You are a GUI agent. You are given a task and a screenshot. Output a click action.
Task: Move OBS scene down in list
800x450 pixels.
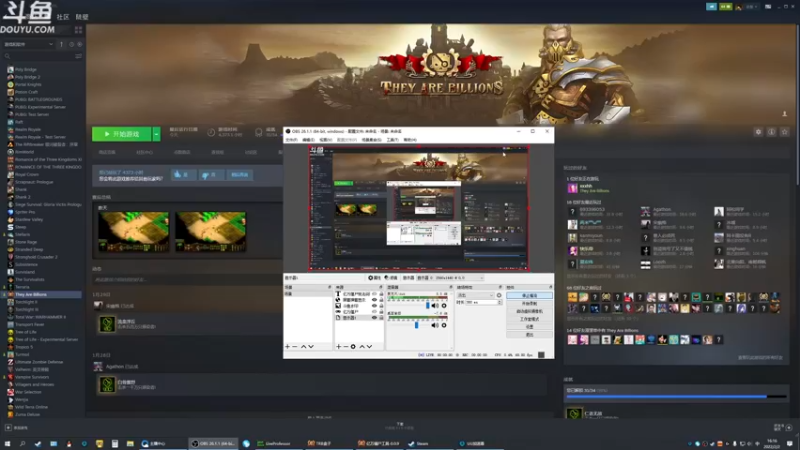pos(311,346)
